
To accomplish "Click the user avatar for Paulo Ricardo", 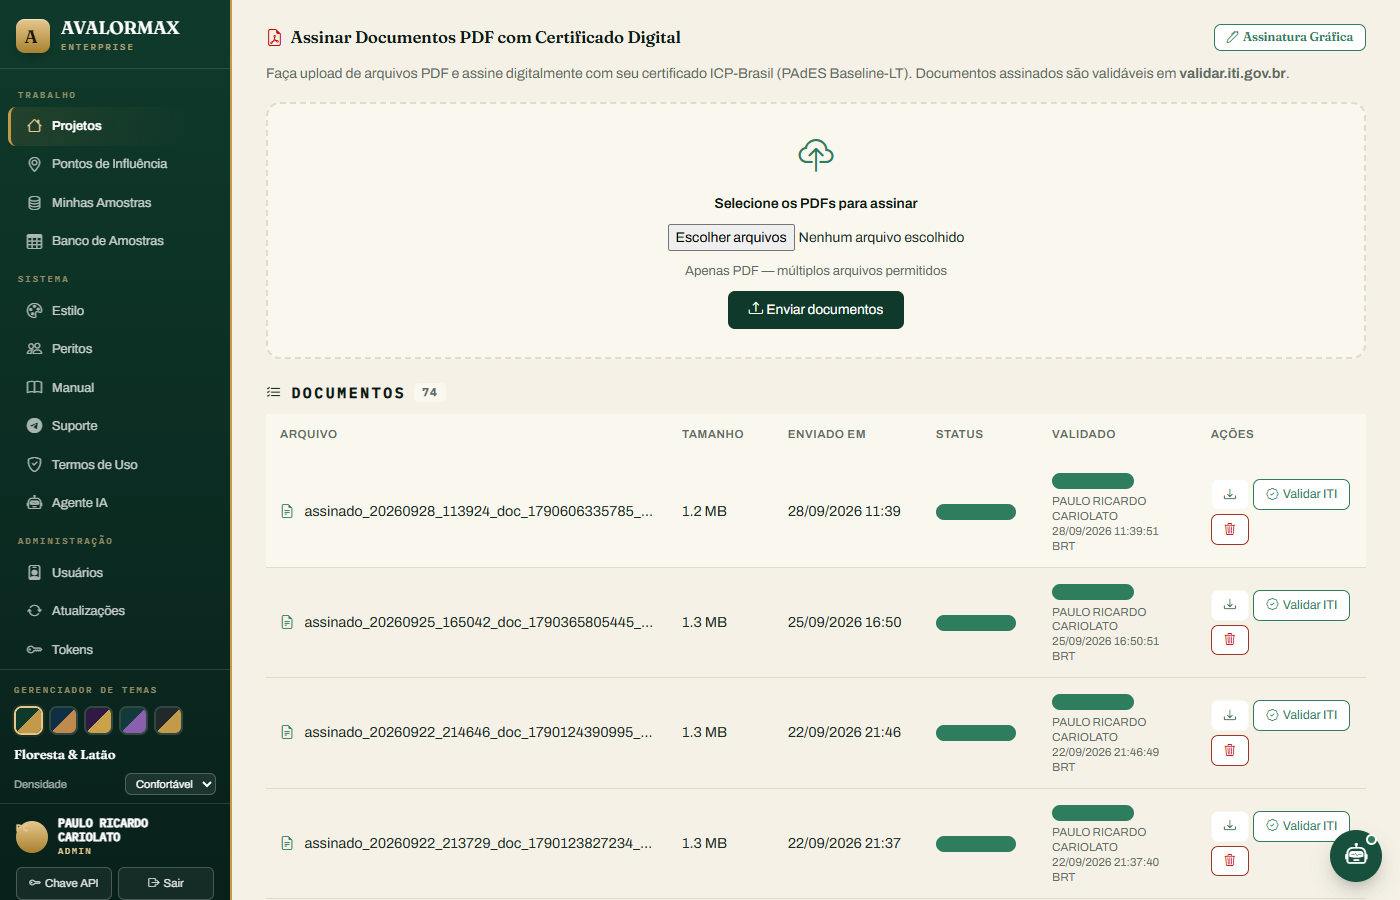I will pos(32,836).
